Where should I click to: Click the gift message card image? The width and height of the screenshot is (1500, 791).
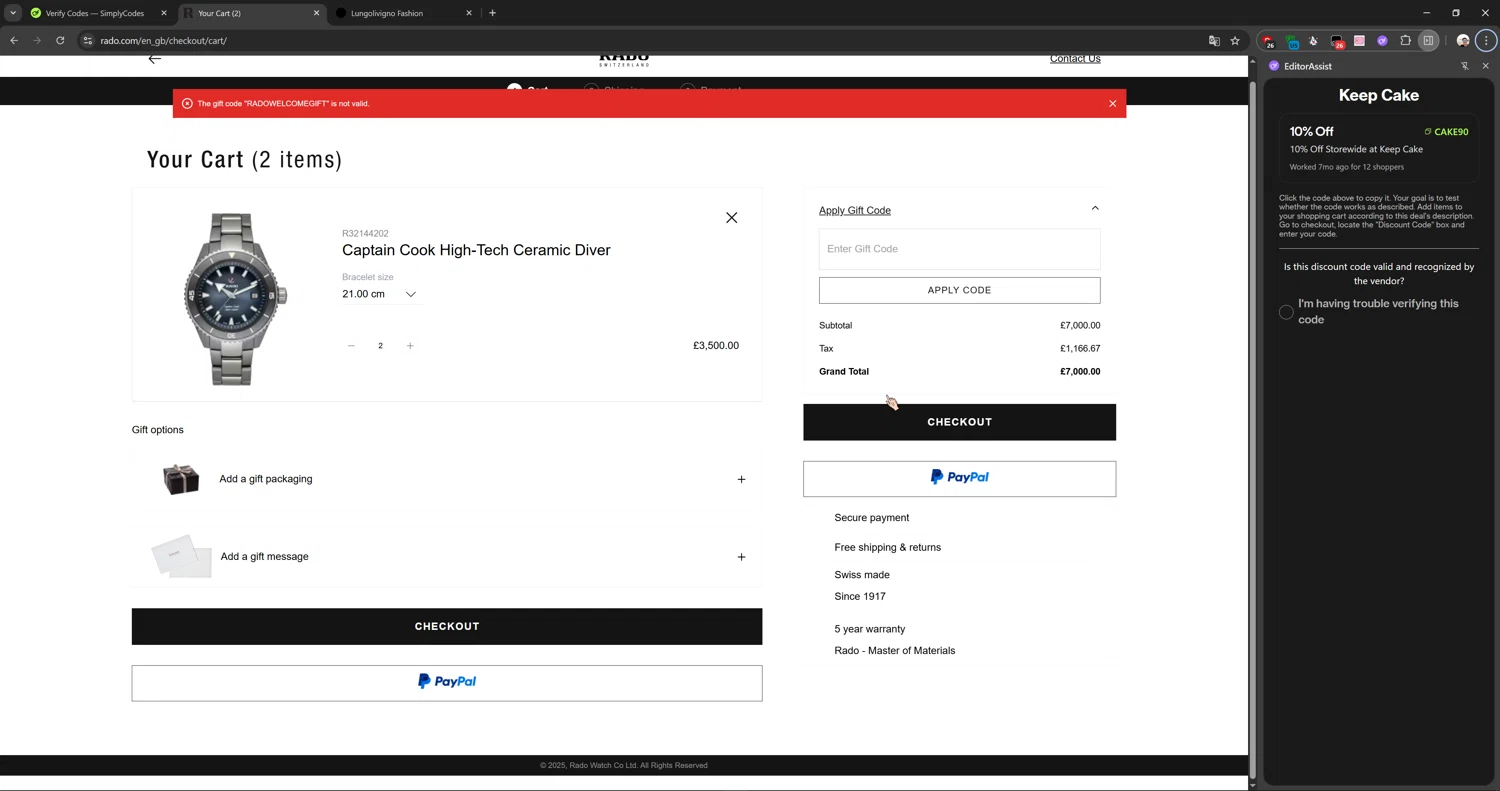pyautogui.click(x=181, y=557)
